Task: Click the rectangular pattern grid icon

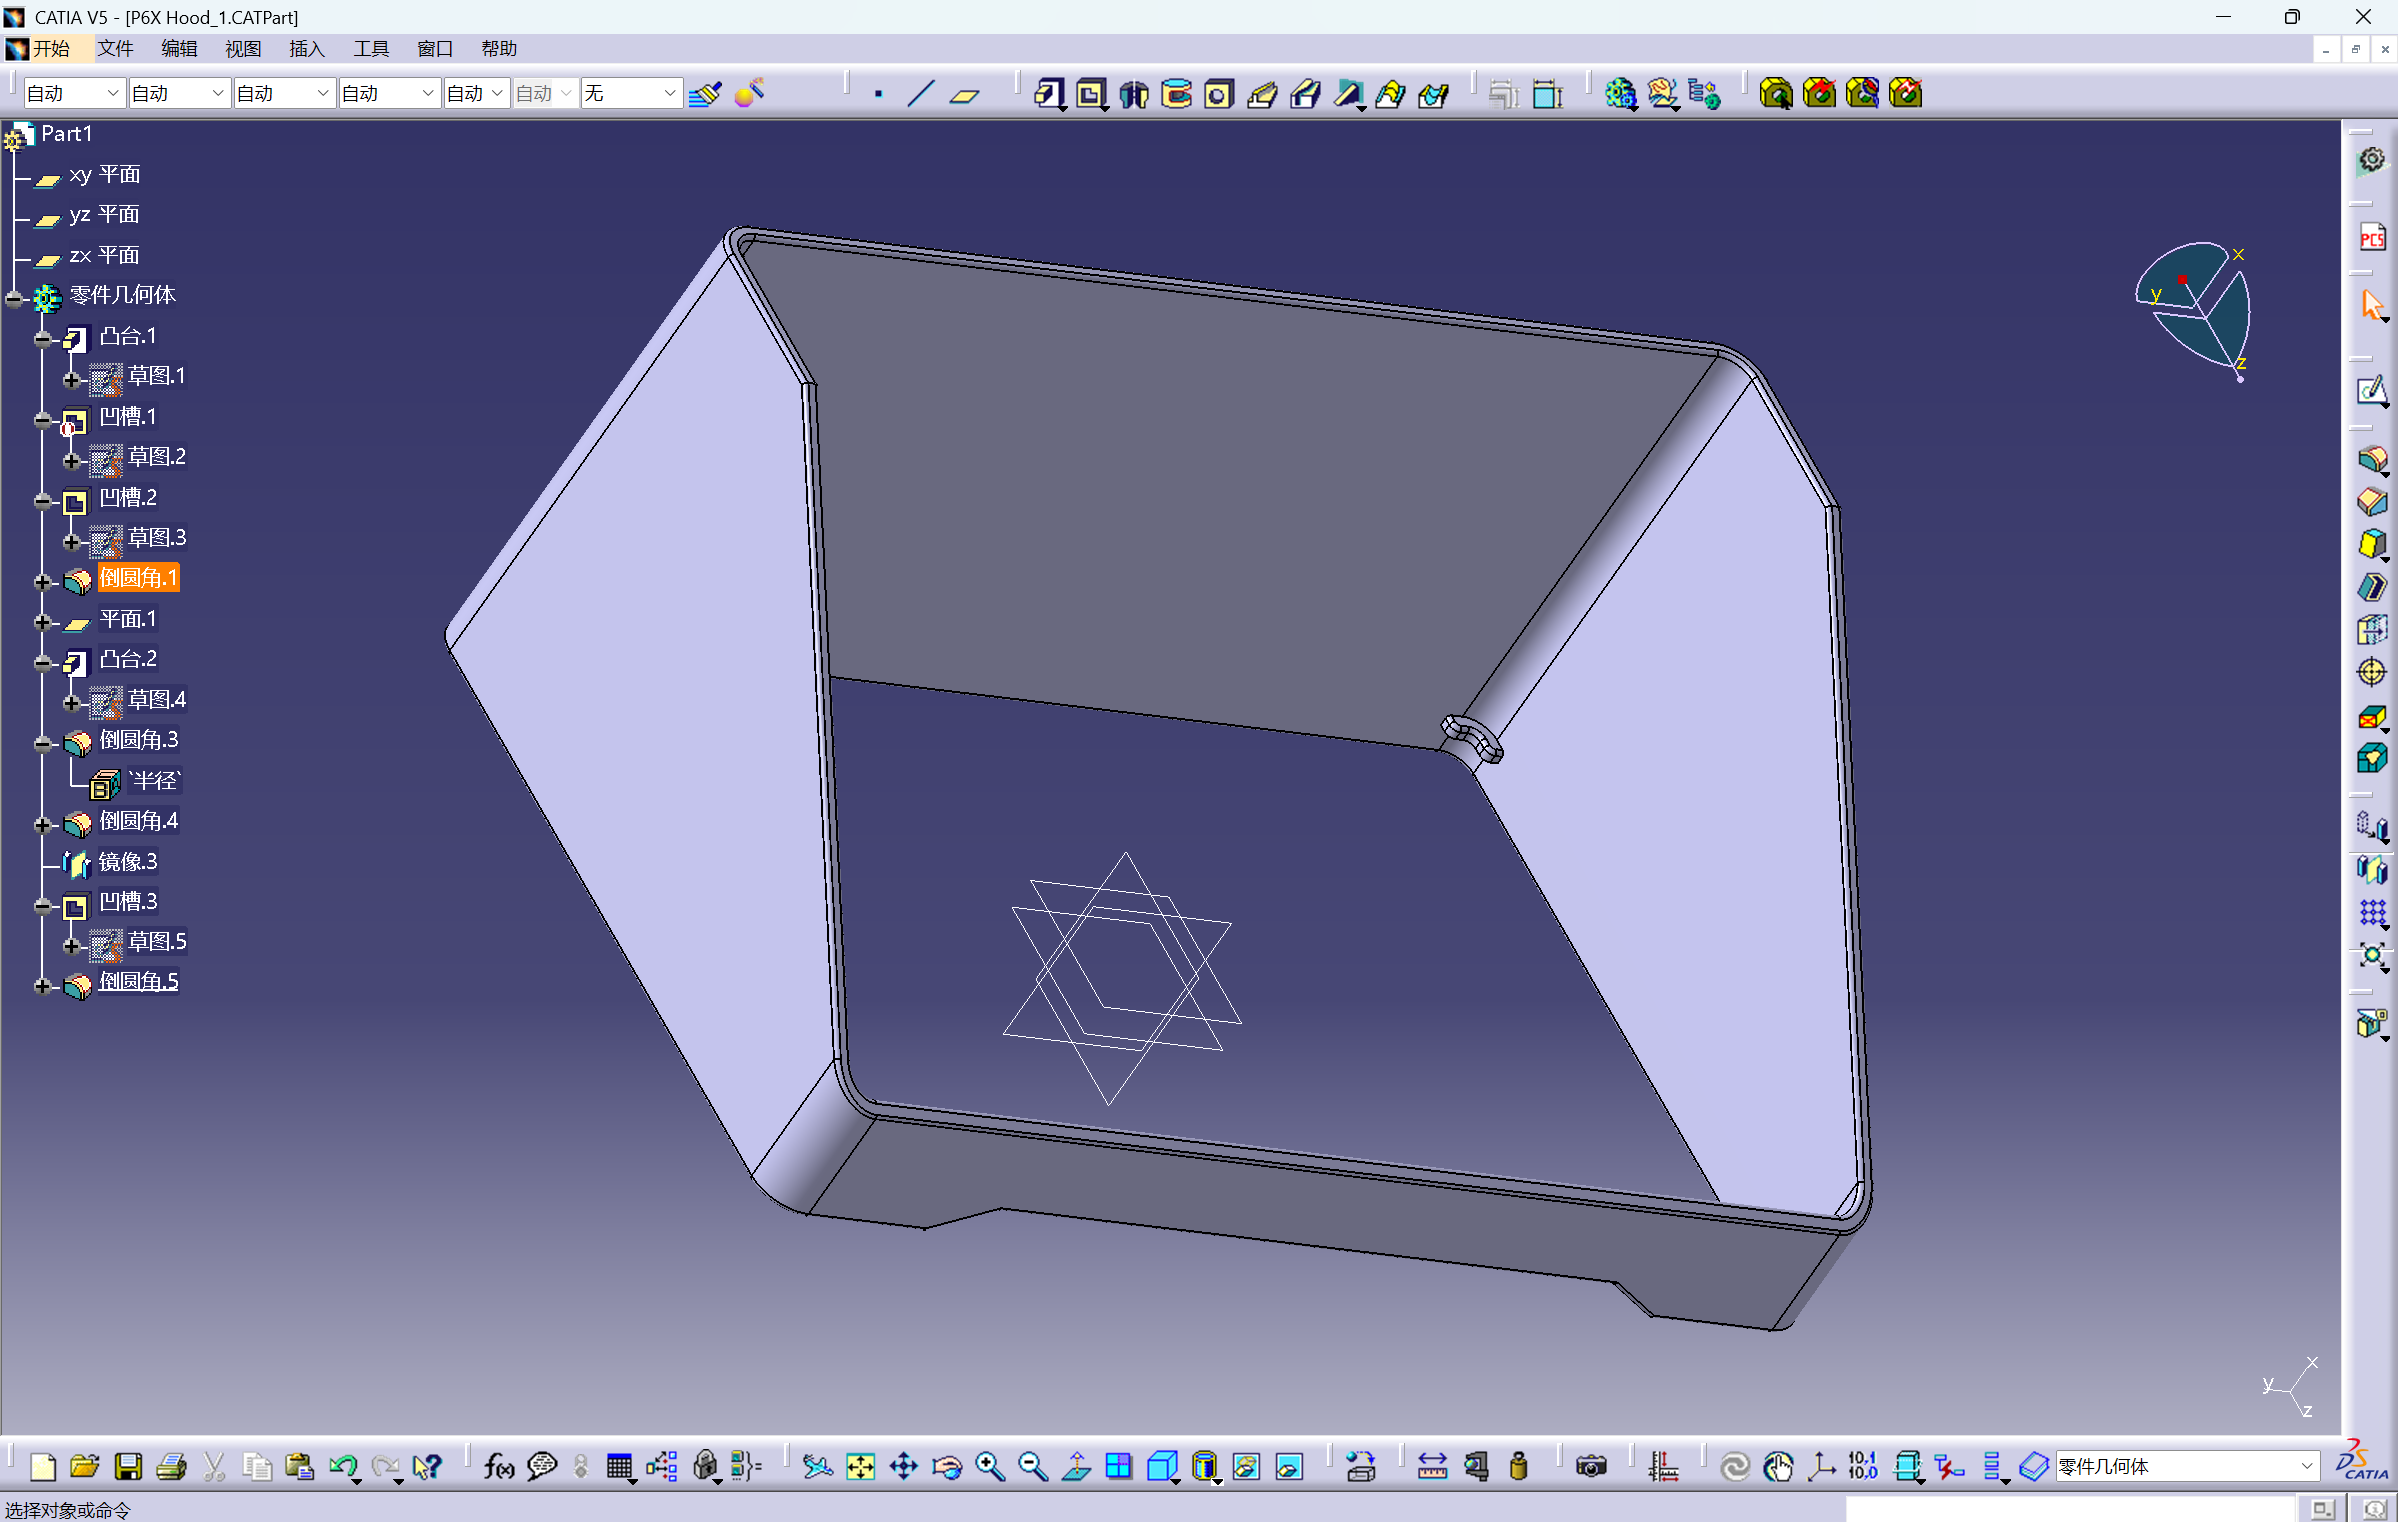Action: click(2372, 912)
